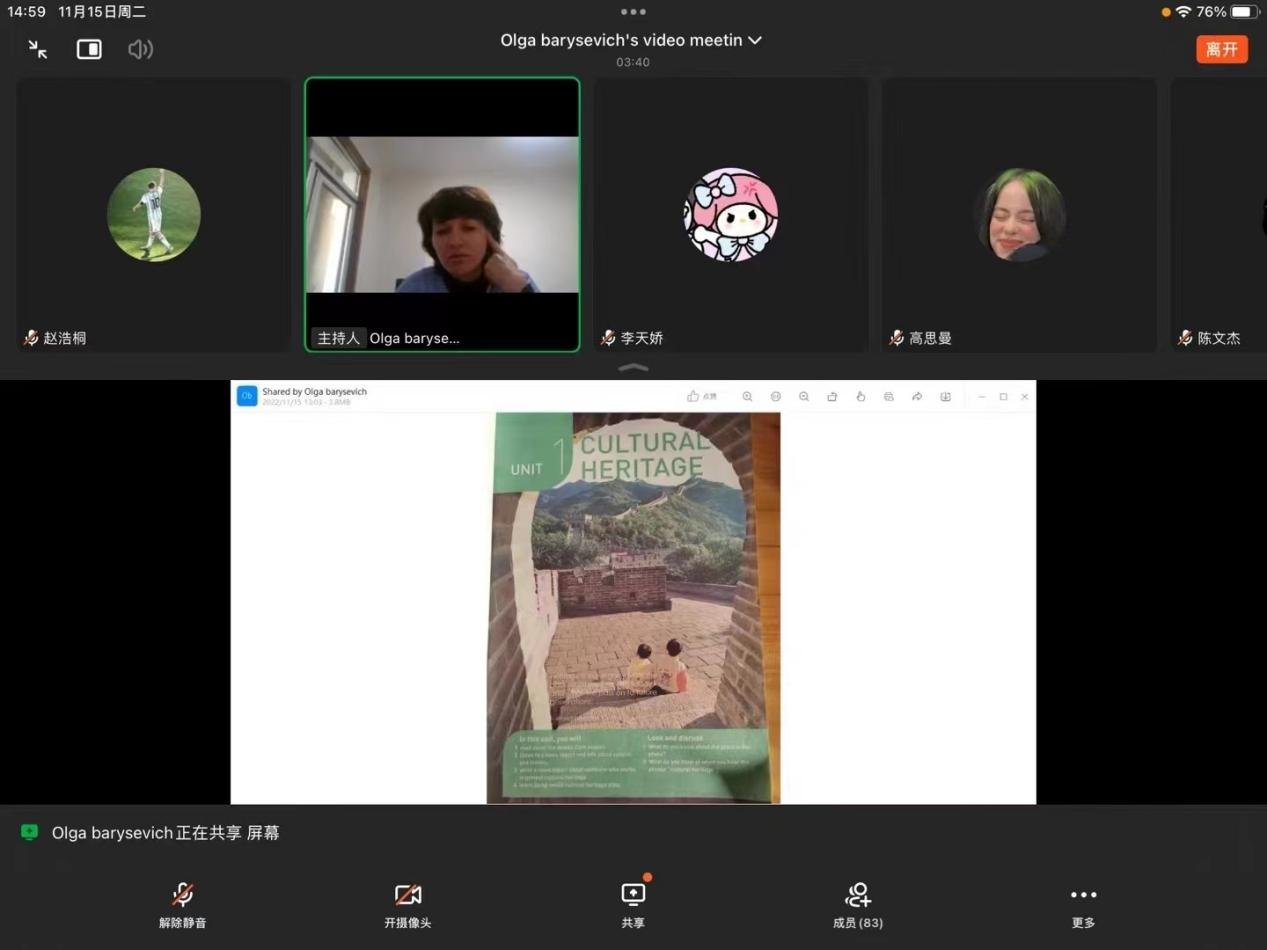Zoom out on the shared image
Viewport: 1267px width, 950px height.
click(x=804, y=397)
